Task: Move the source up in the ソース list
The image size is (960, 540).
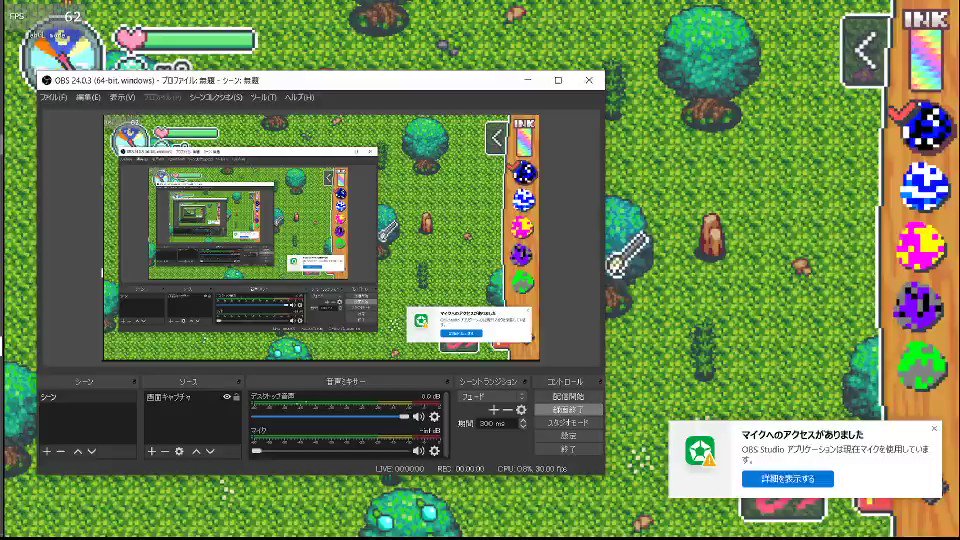Action: coord(196,451)
